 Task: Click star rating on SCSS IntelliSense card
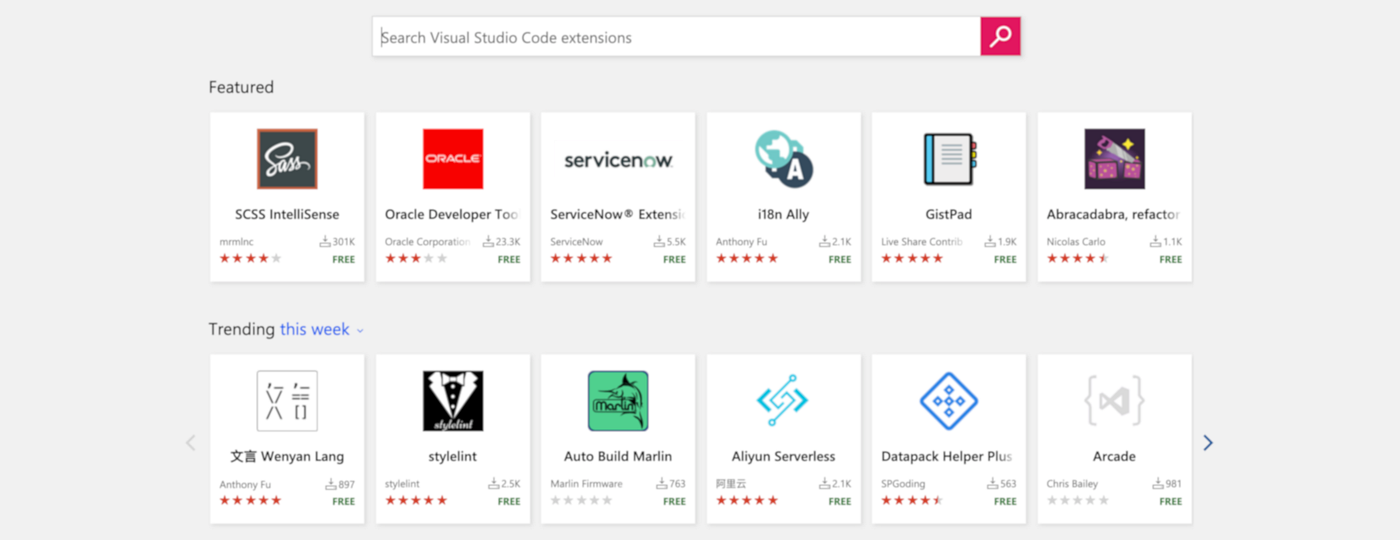click(251, 258)
